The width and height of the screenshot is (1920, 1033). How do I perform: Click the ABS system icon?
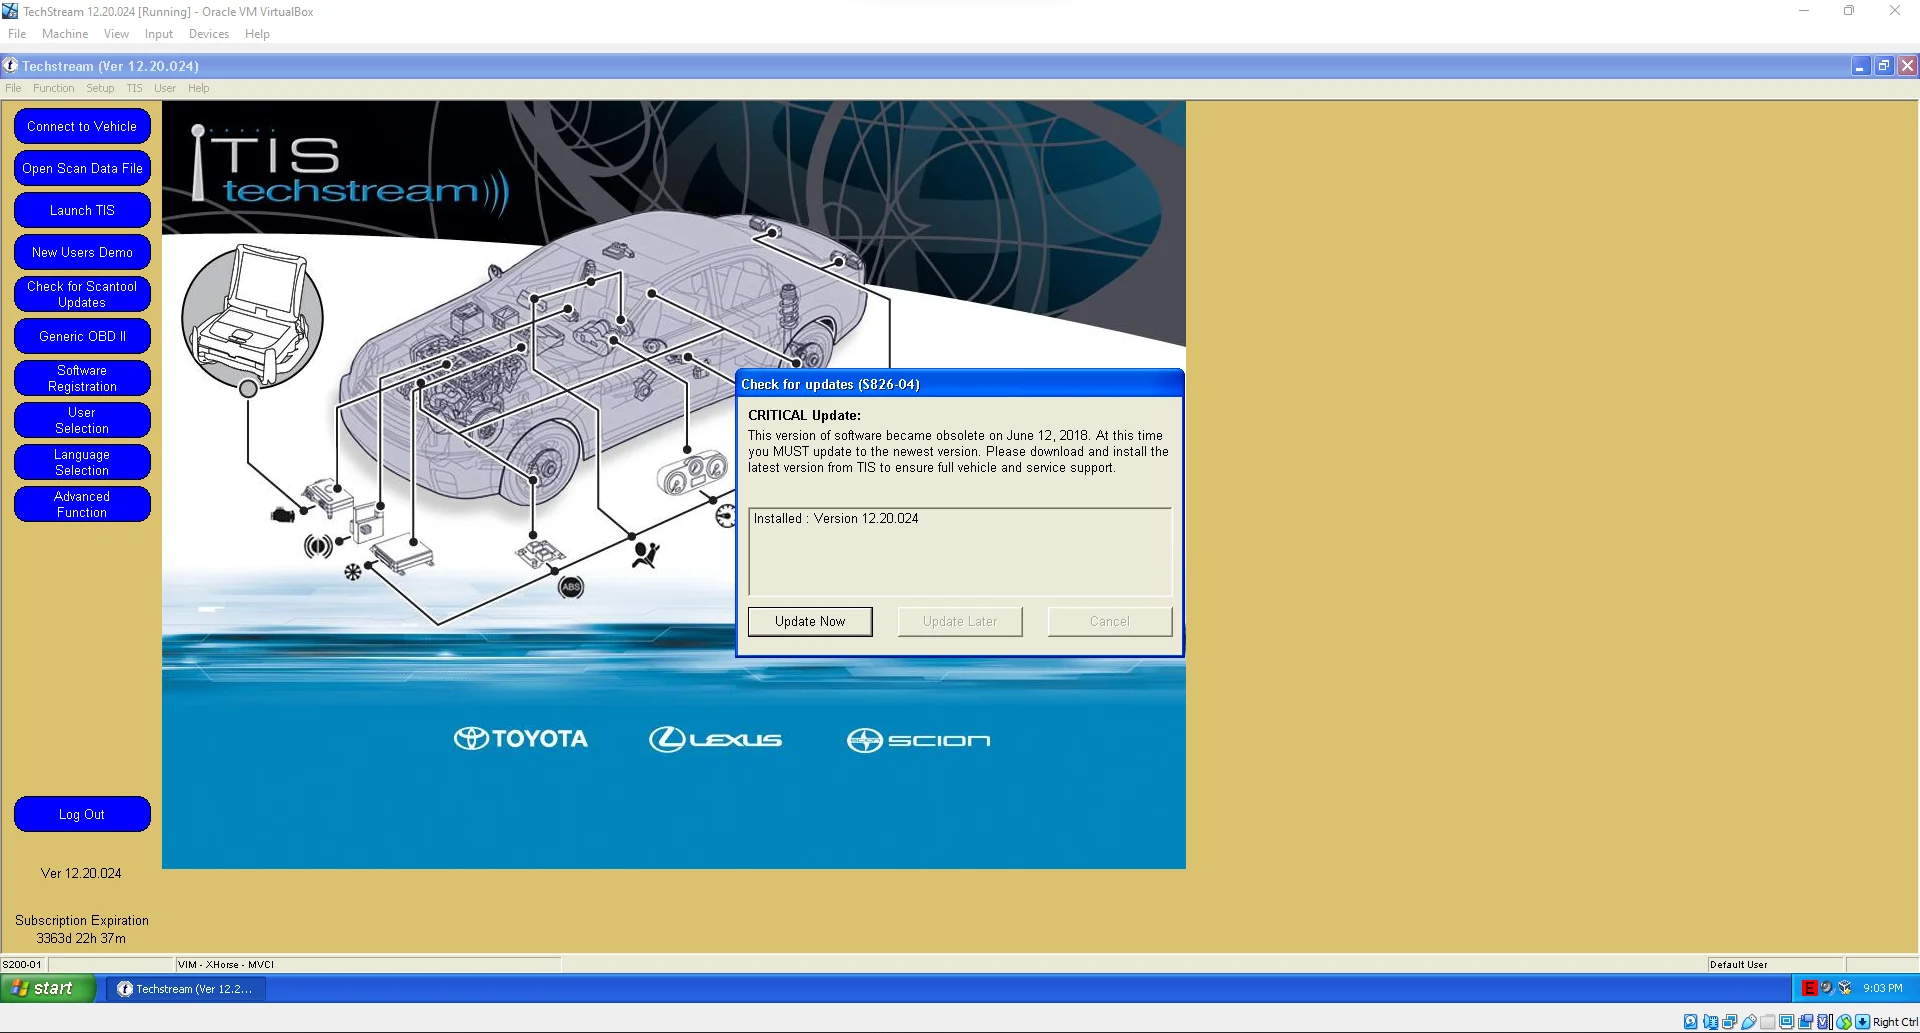[x=571, y=587]
